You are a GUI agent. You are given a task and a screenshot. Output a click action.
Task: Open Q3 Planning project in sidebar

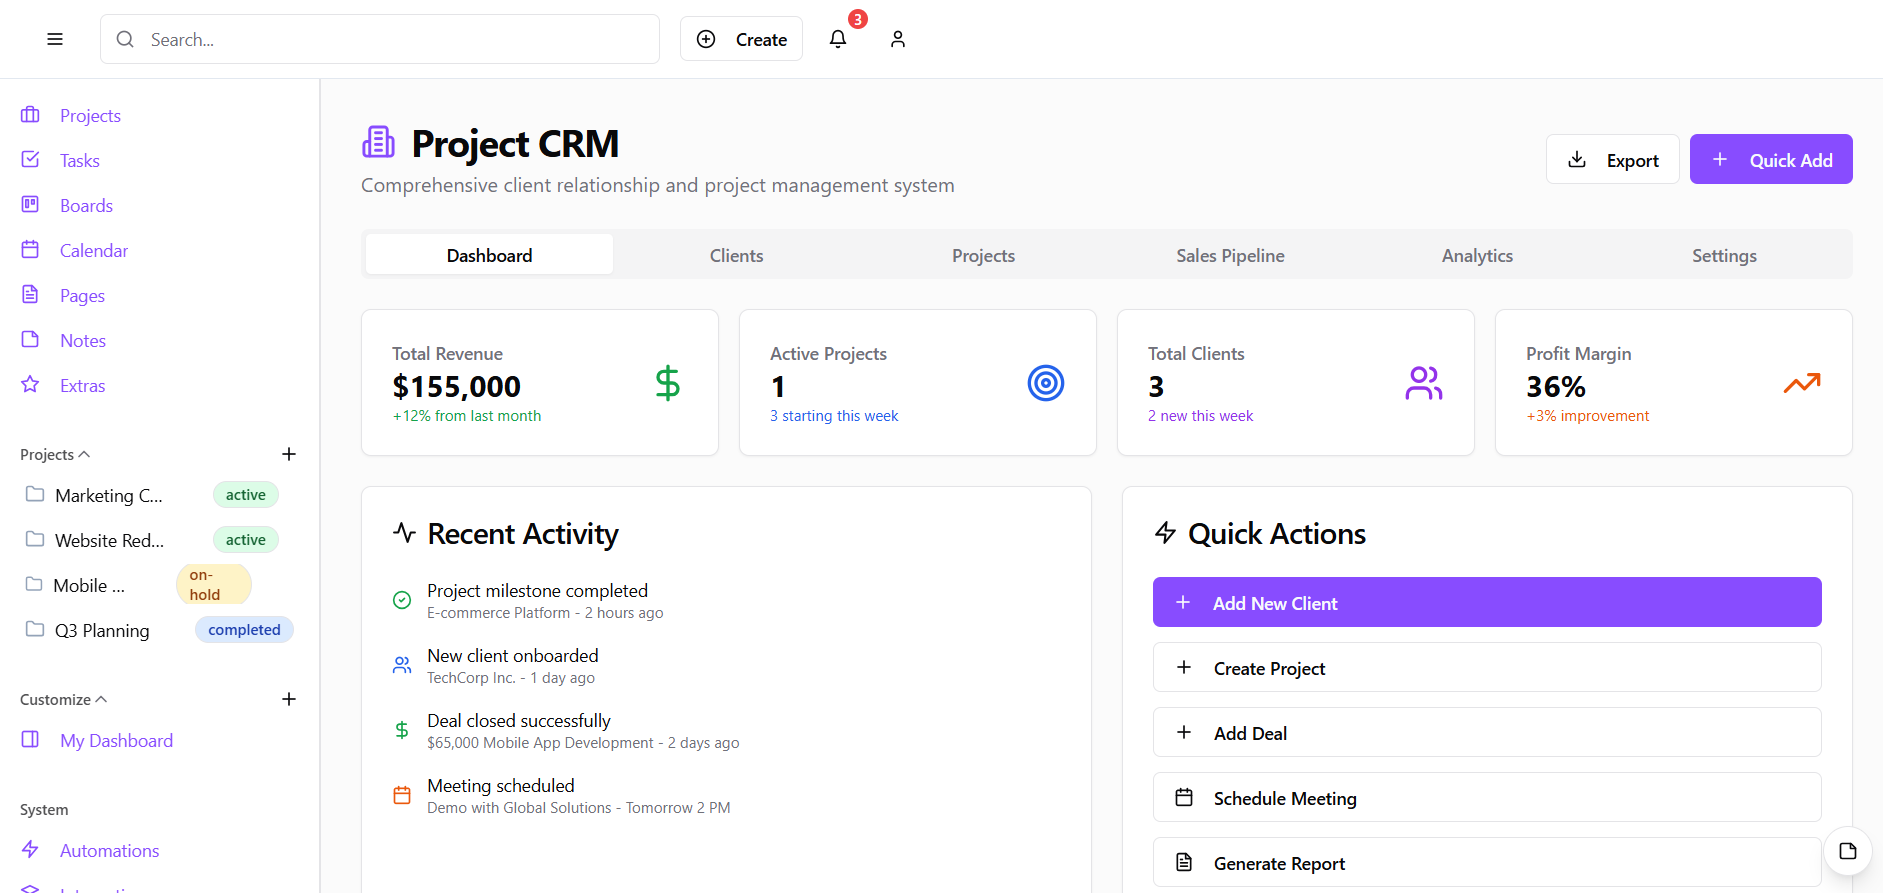[x=102, y=630]
